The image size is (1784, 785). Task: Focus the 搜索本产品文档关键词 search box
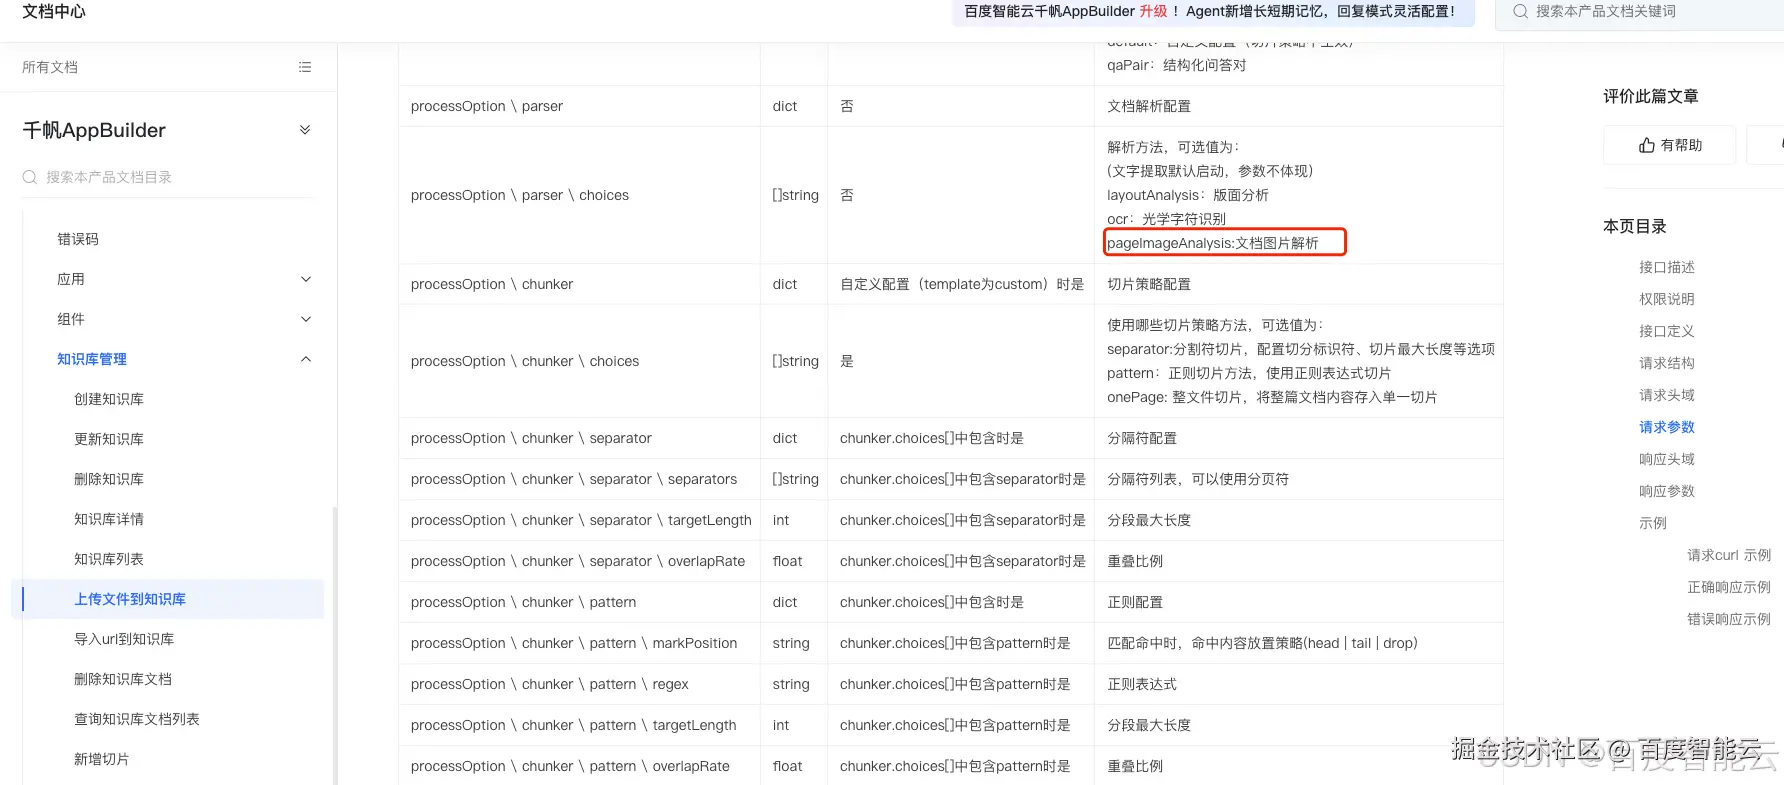point(1640,12)
